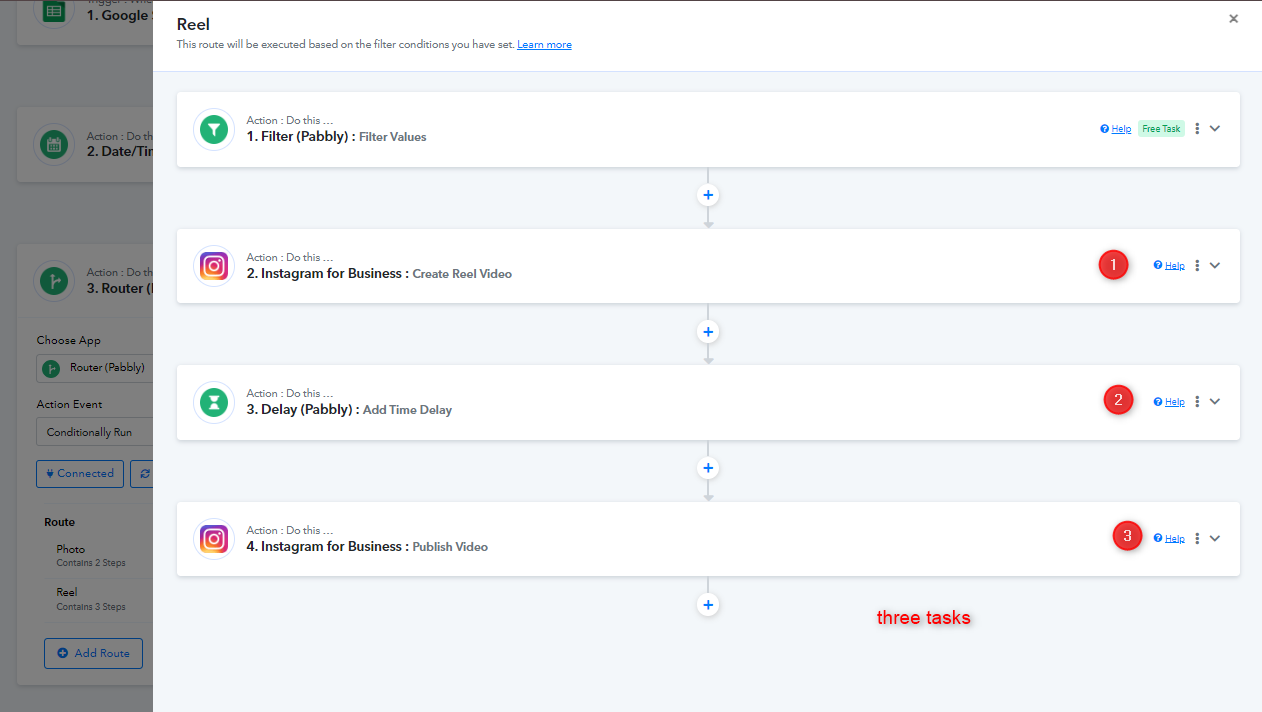This screenshot has height=712, width=1262.
Task: Click the Connected button in background
Action: (x=80, y=474)
